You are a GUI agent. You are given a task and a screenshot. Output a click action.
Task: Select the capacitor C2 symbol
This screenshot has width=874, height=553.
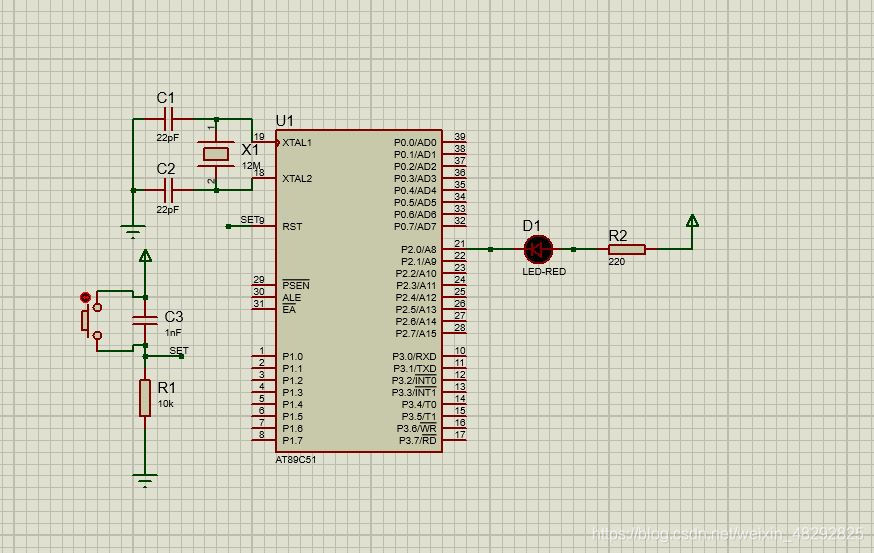[x=169, y=190]
